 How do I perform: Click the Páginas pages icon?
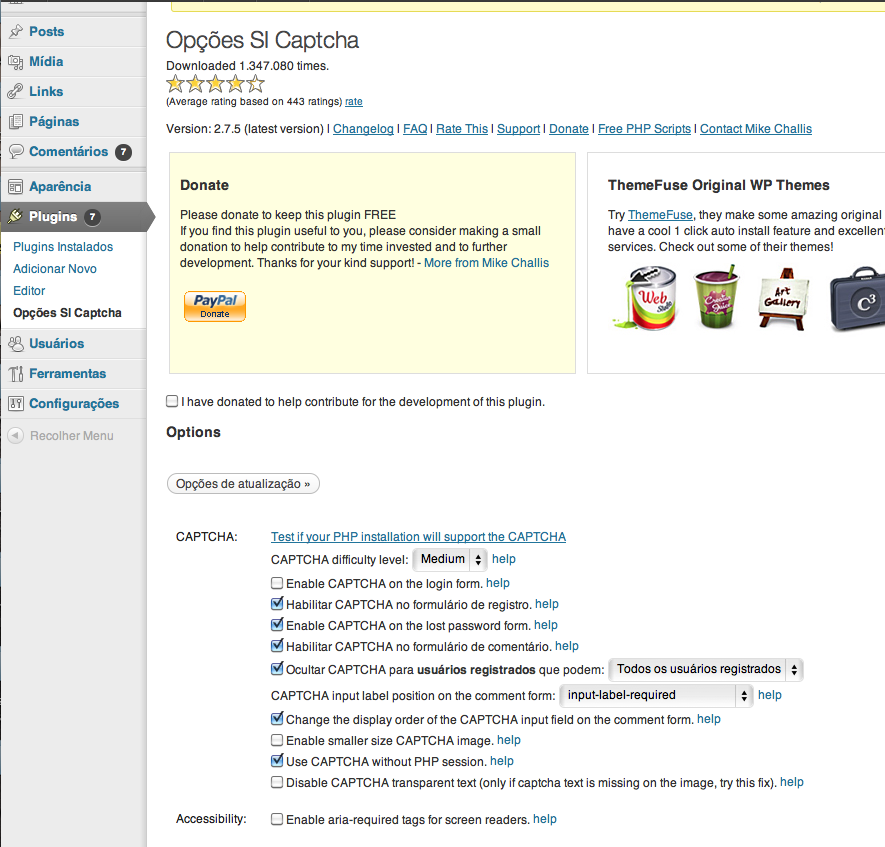16,121
